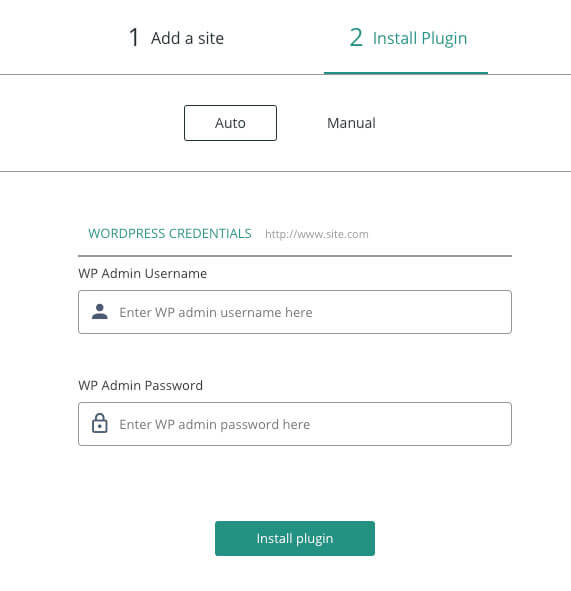Open the Install Plugin step tab
Screen dimensions: 571x591
pyautogui.click(x=408, y=38)
